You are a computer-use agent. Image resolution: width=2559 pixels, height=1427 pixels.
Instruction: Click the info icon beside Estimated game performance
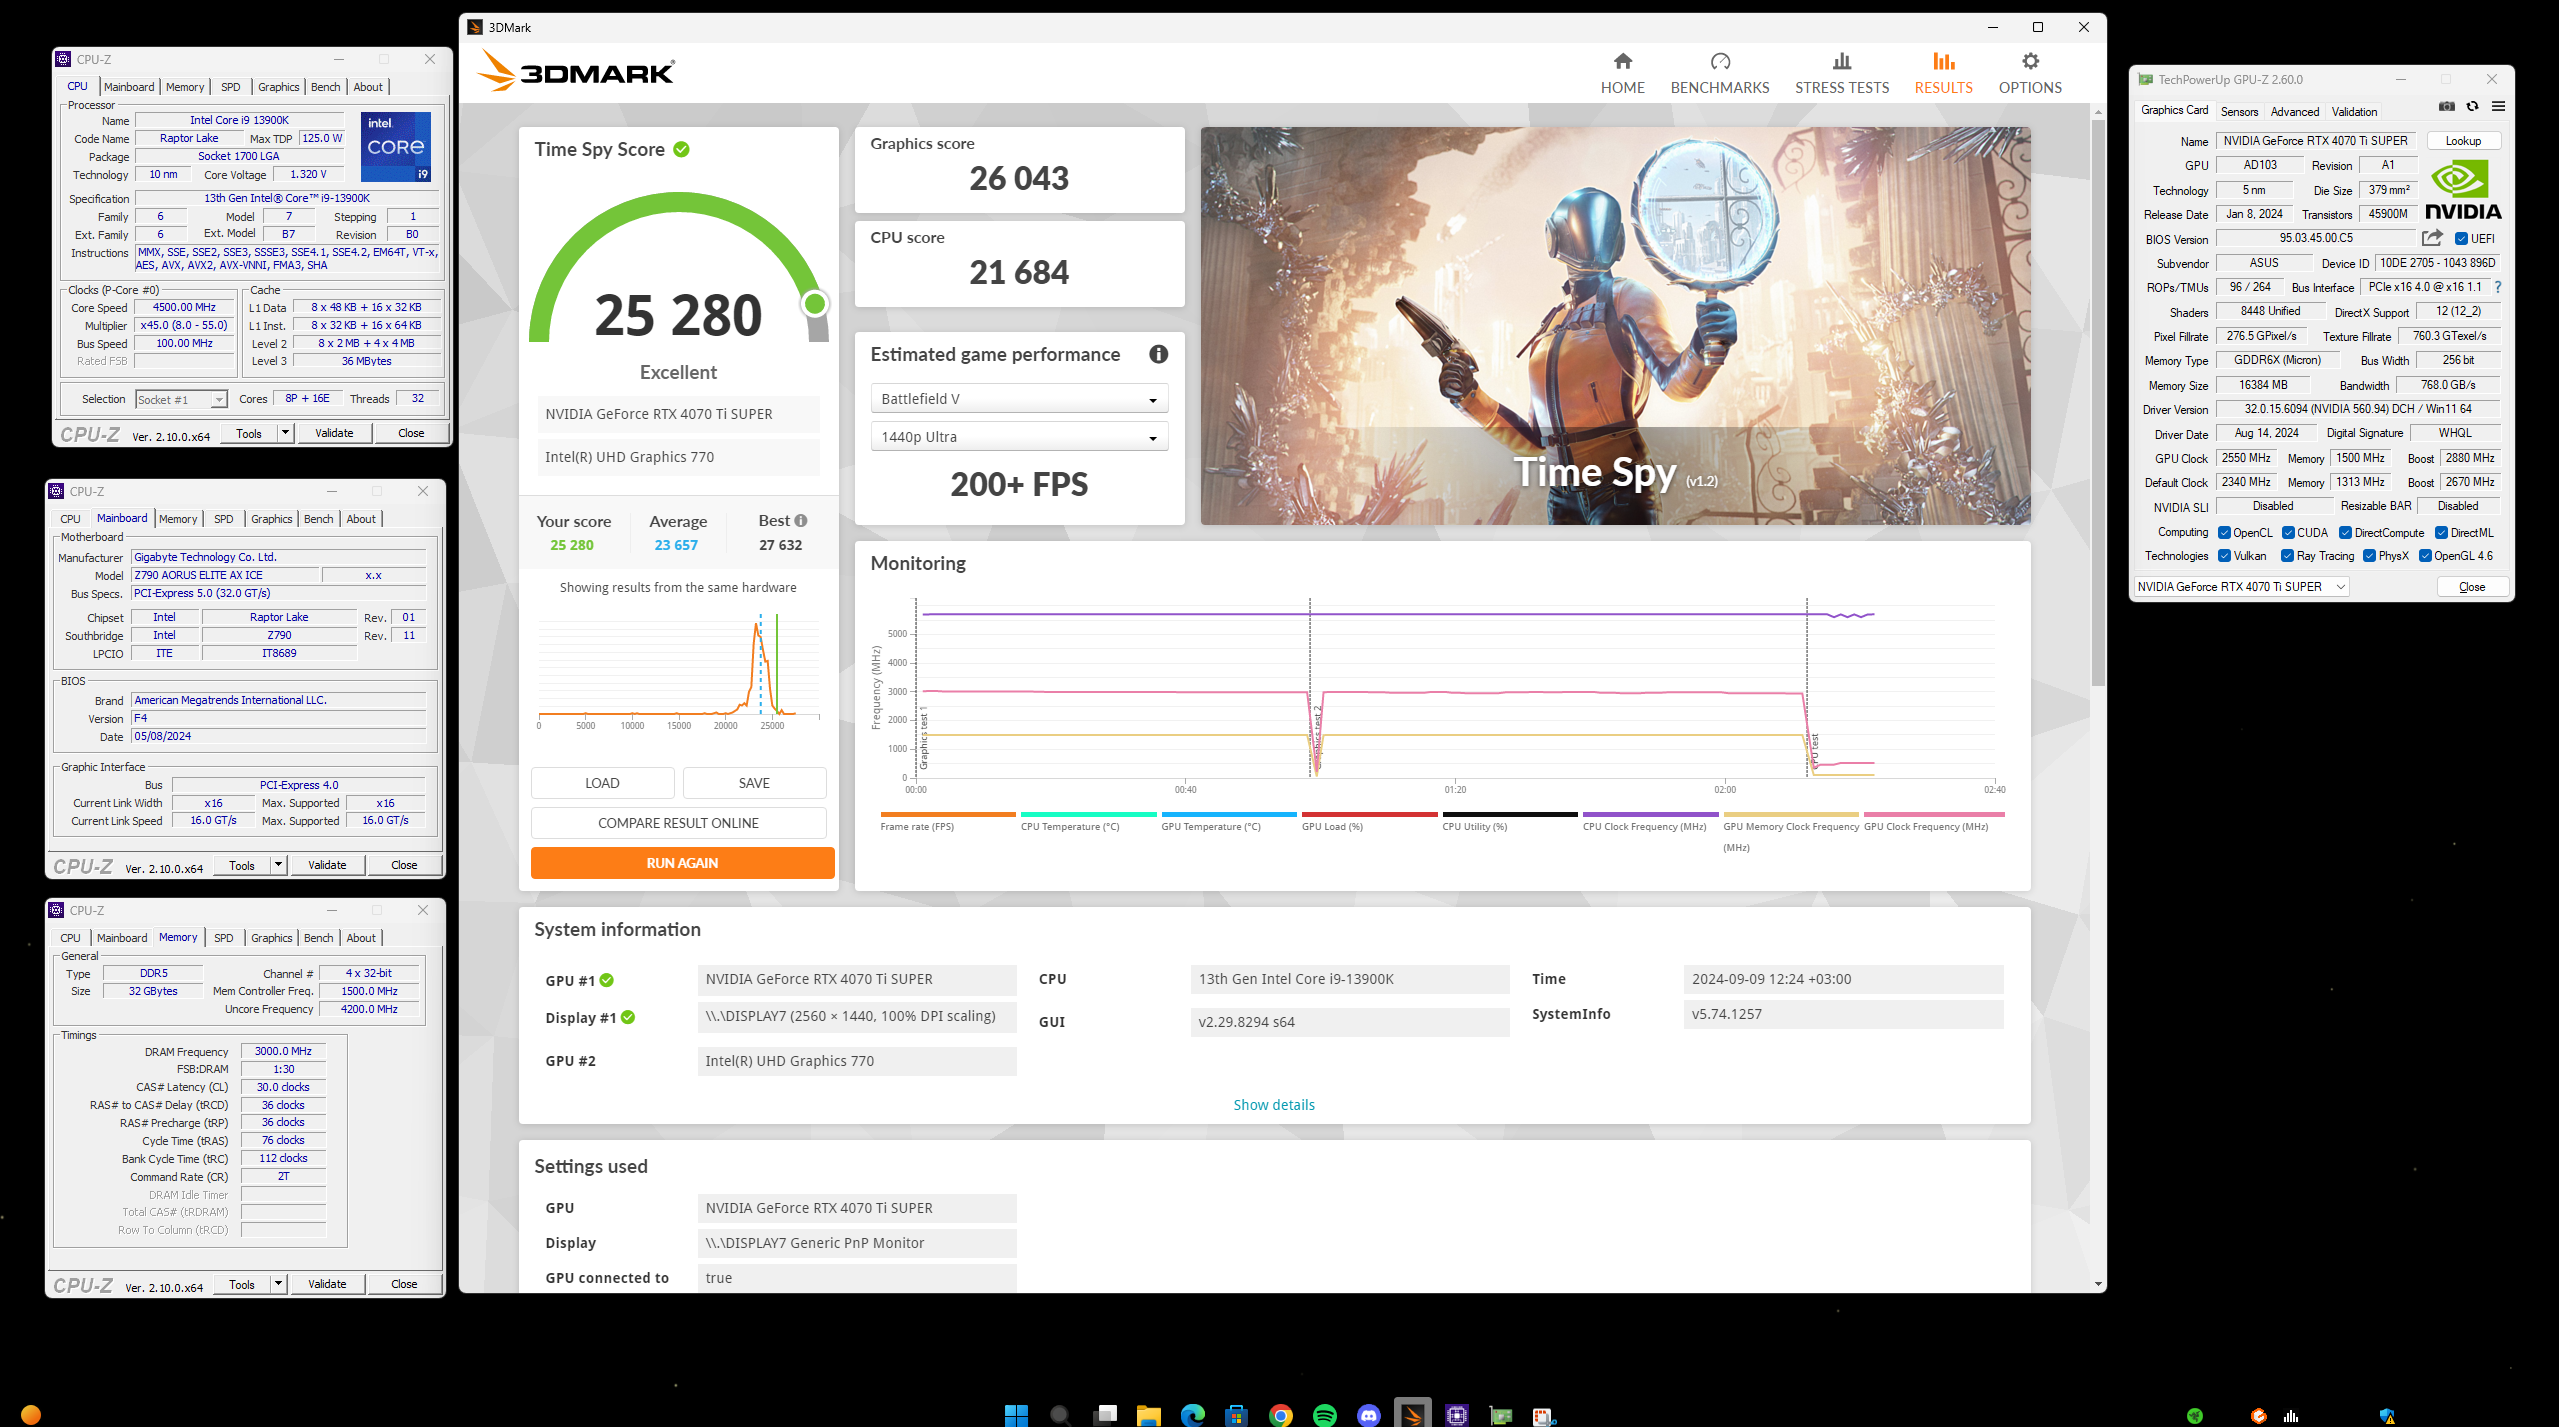click(x=1158, y=354)
